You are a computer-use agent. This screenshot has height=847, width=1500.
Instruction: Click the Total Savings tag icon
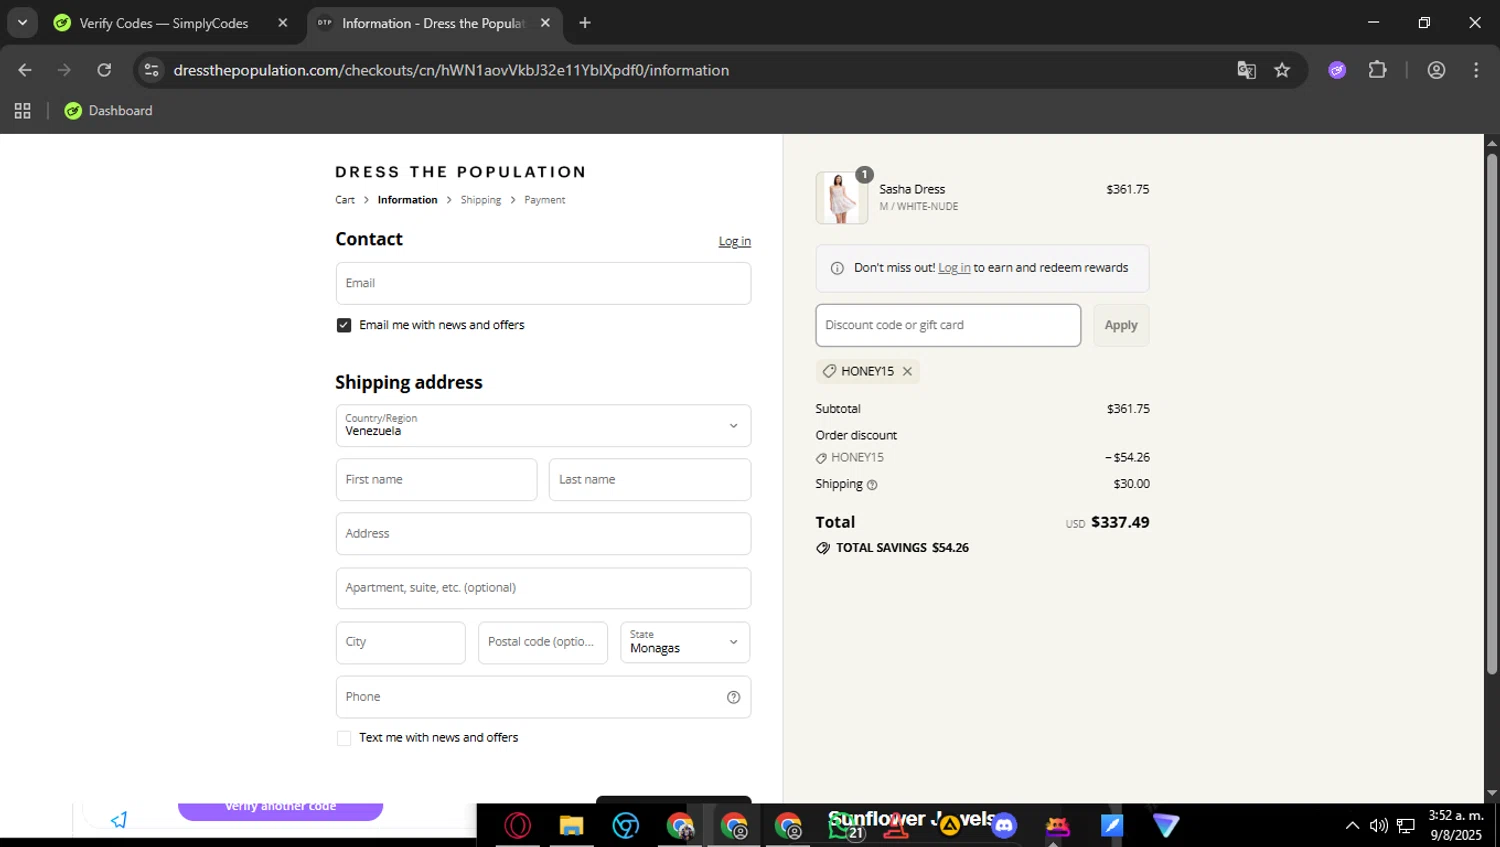[x=823, y=548]
